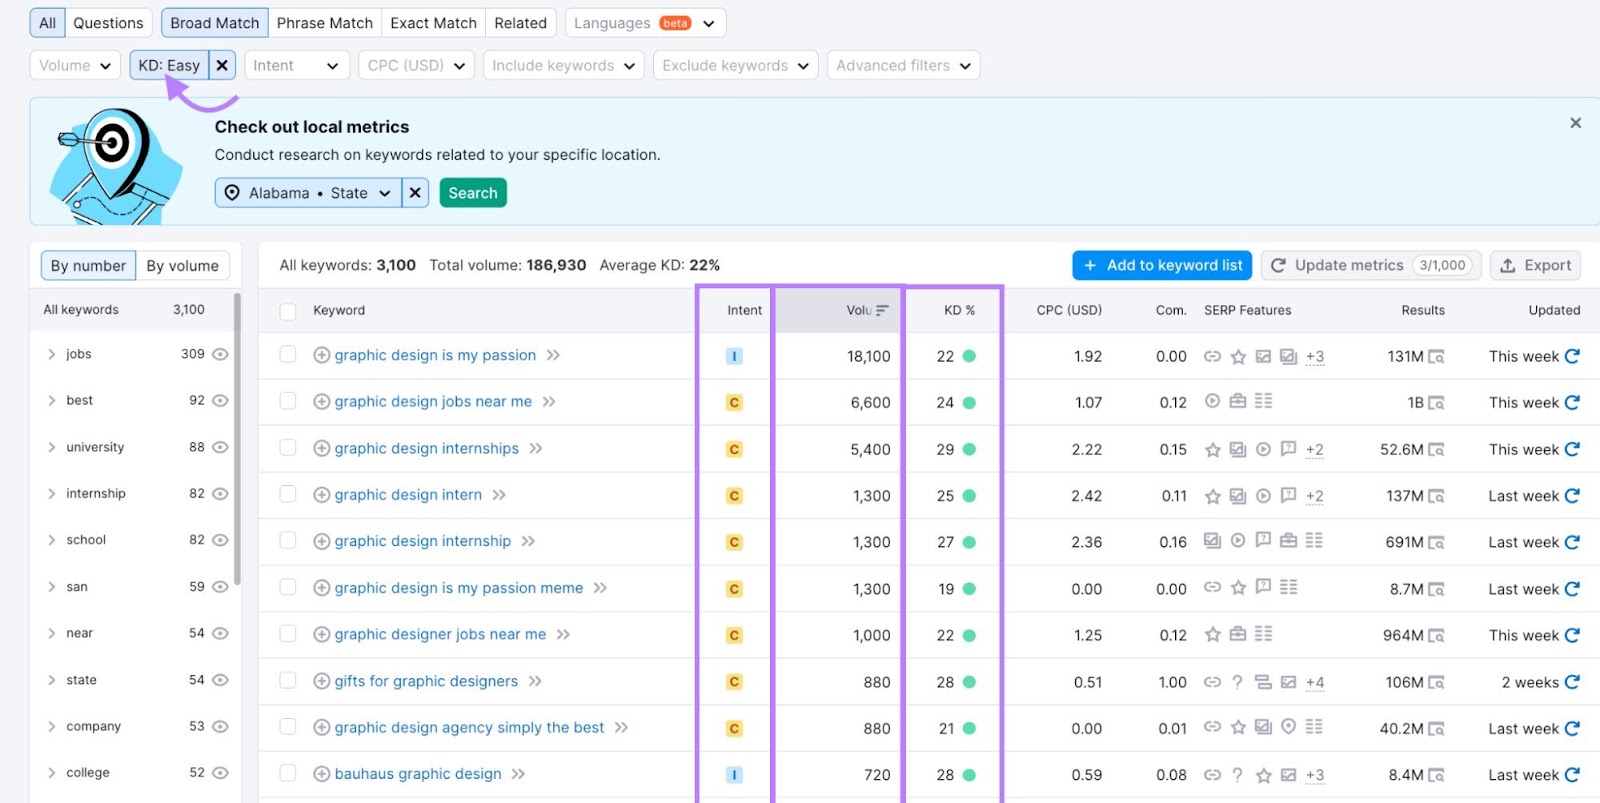Remove the KD: Easy filter
This screenshot has height=803, width=1600.
pos(222,65)
